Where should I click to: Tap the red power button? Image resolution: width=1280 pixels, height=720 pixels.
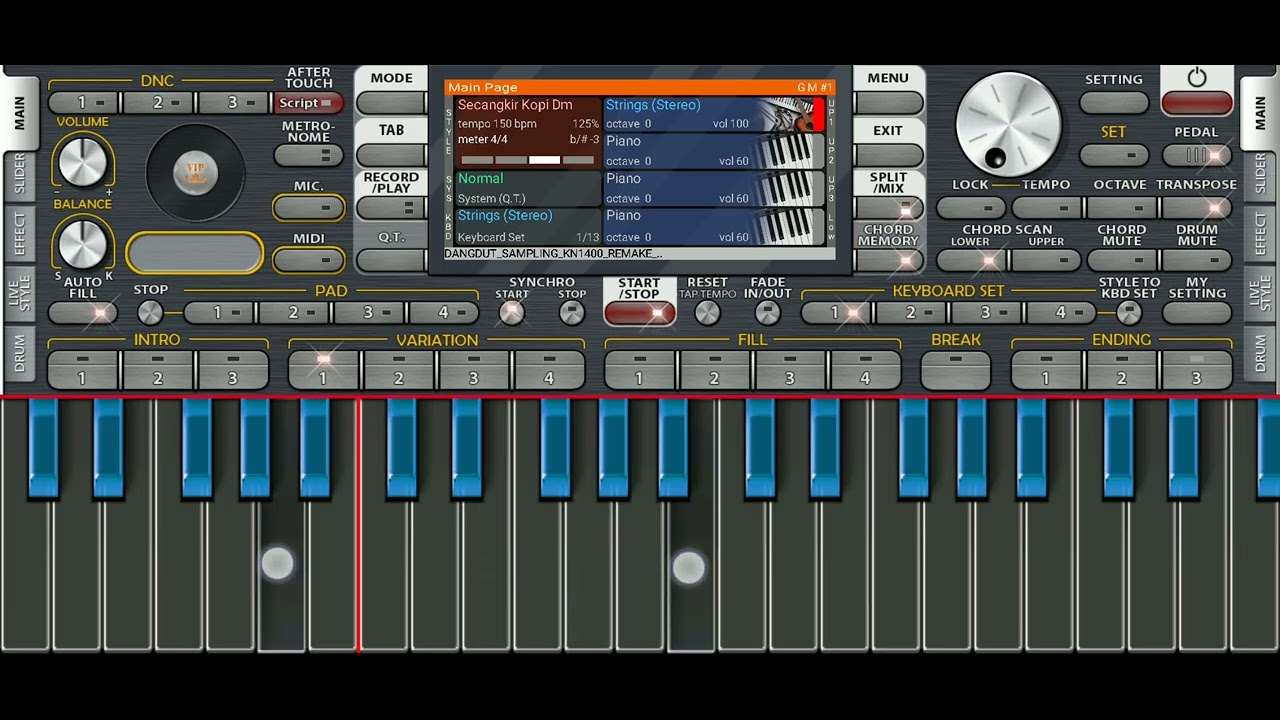(x=1196, y=103)
